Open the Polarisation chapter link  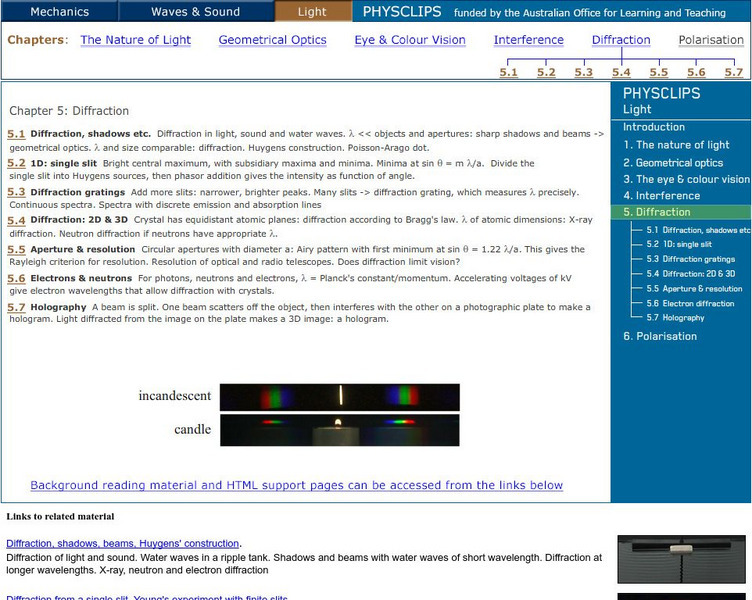tap(711, 40)
